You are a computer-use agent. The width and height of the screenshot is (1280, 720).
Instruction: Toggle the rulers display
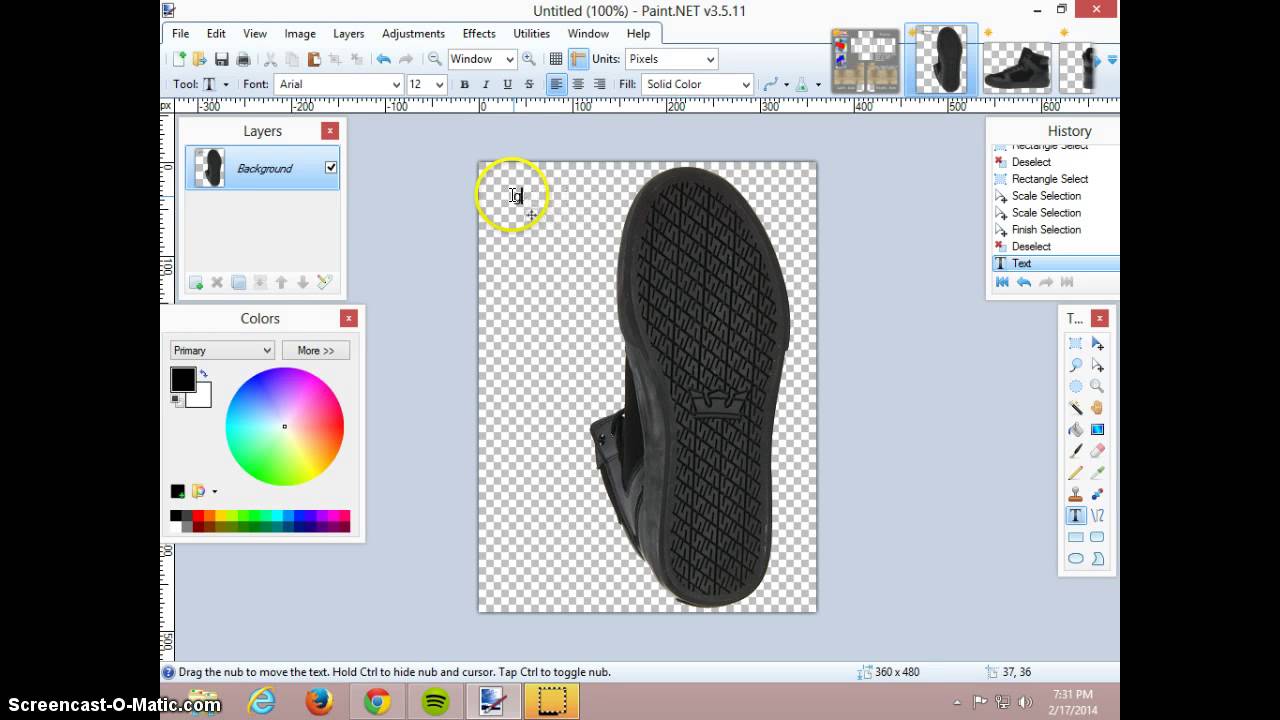(578, 59)
